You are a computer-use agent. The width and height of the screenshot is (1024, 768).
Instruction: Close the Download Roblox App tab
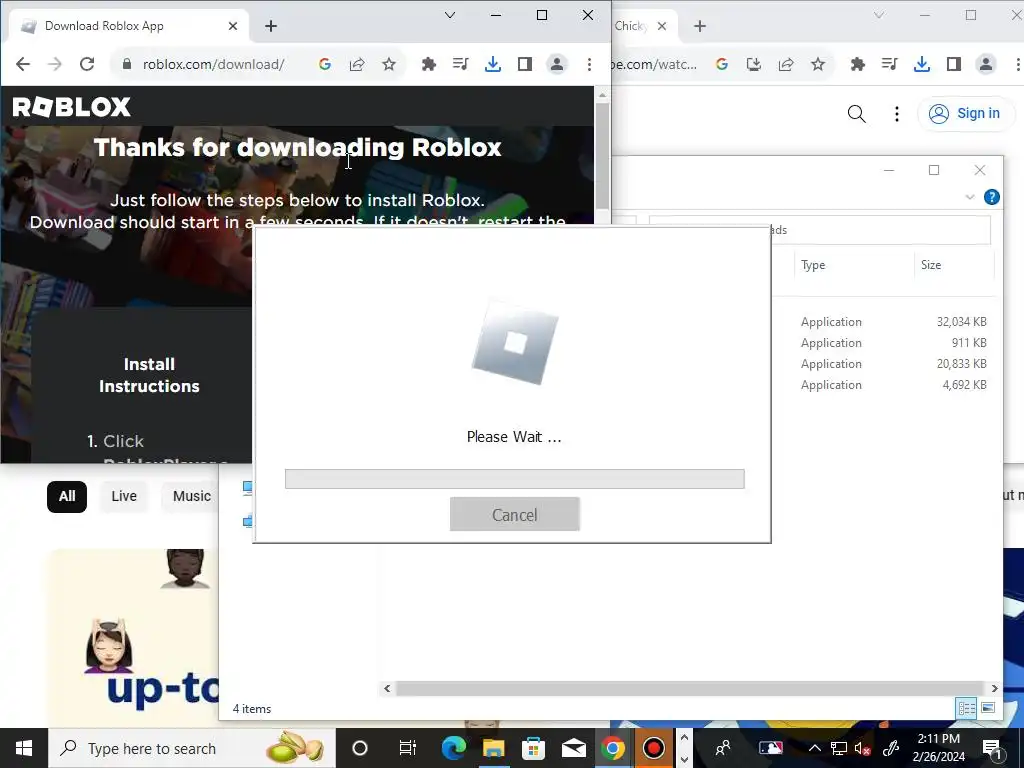coord(233,26)
